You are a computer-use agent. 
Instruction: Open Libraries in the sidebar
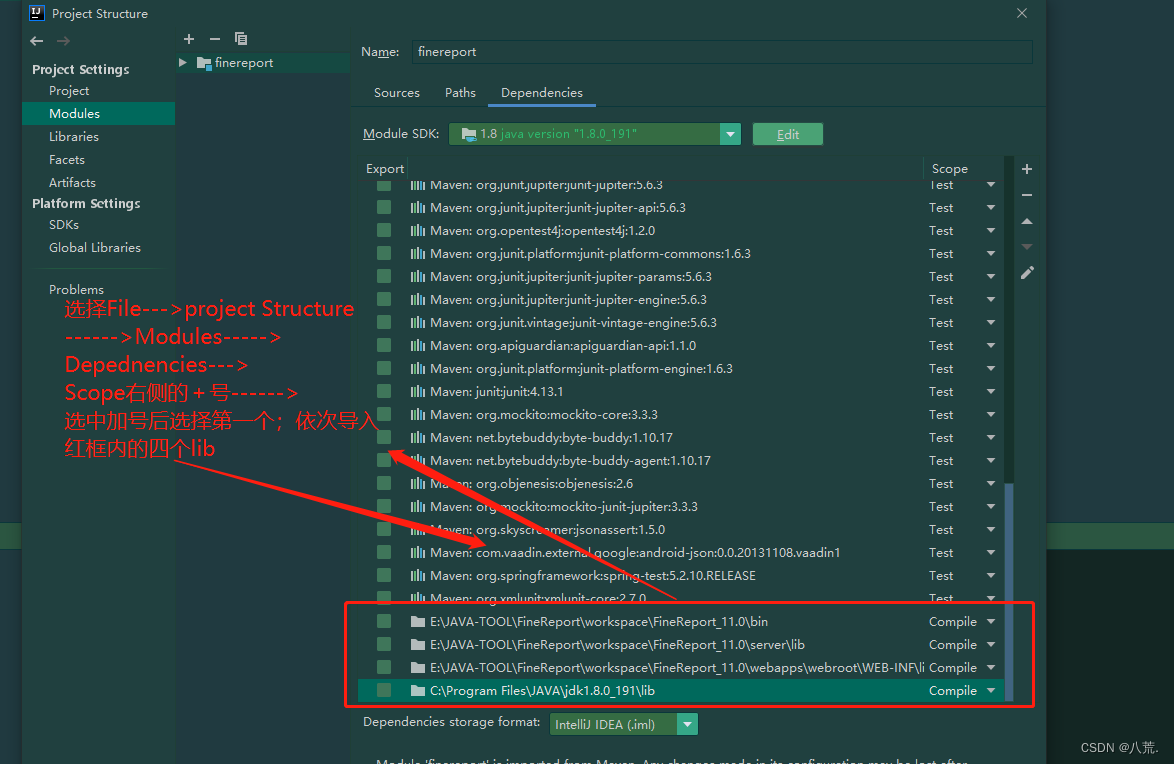[x=73, y=136]
